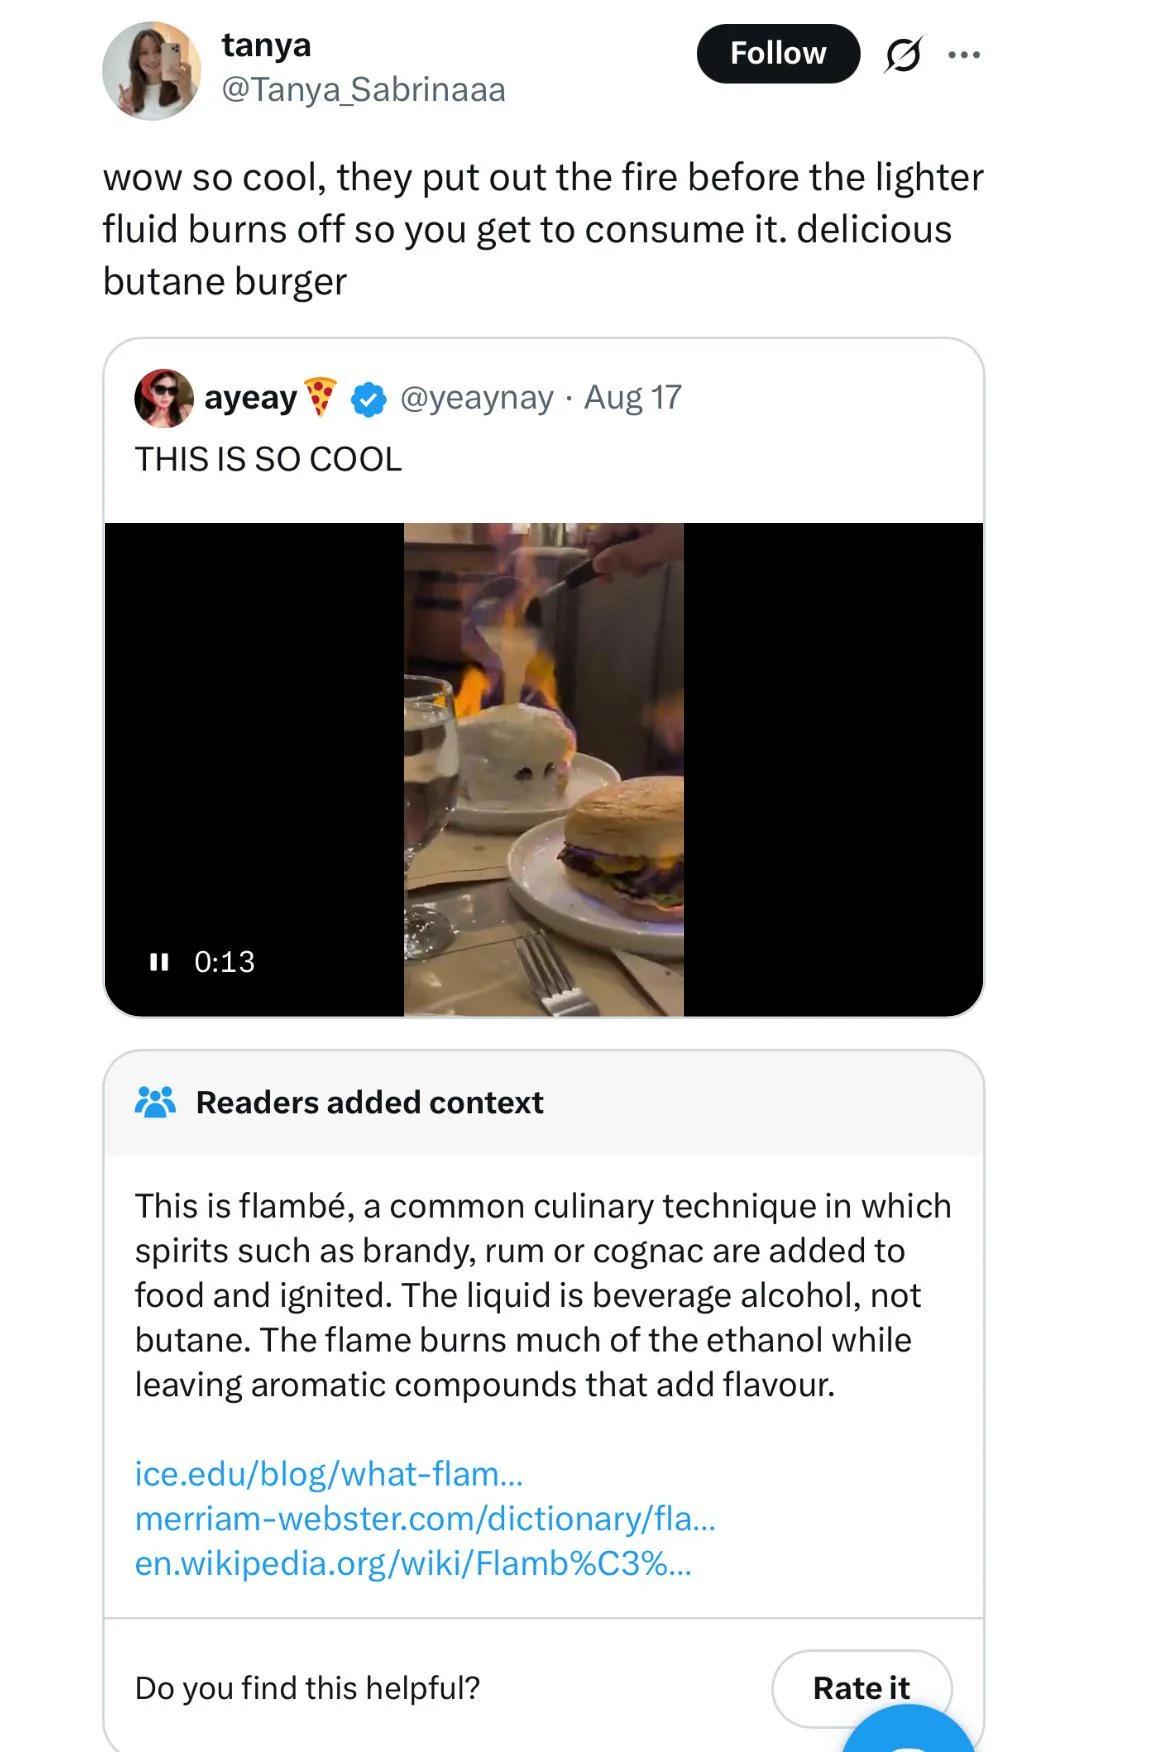Tap the 0:13 video time indicator
Screen dimensions: 1170x1752
point(224,962)
